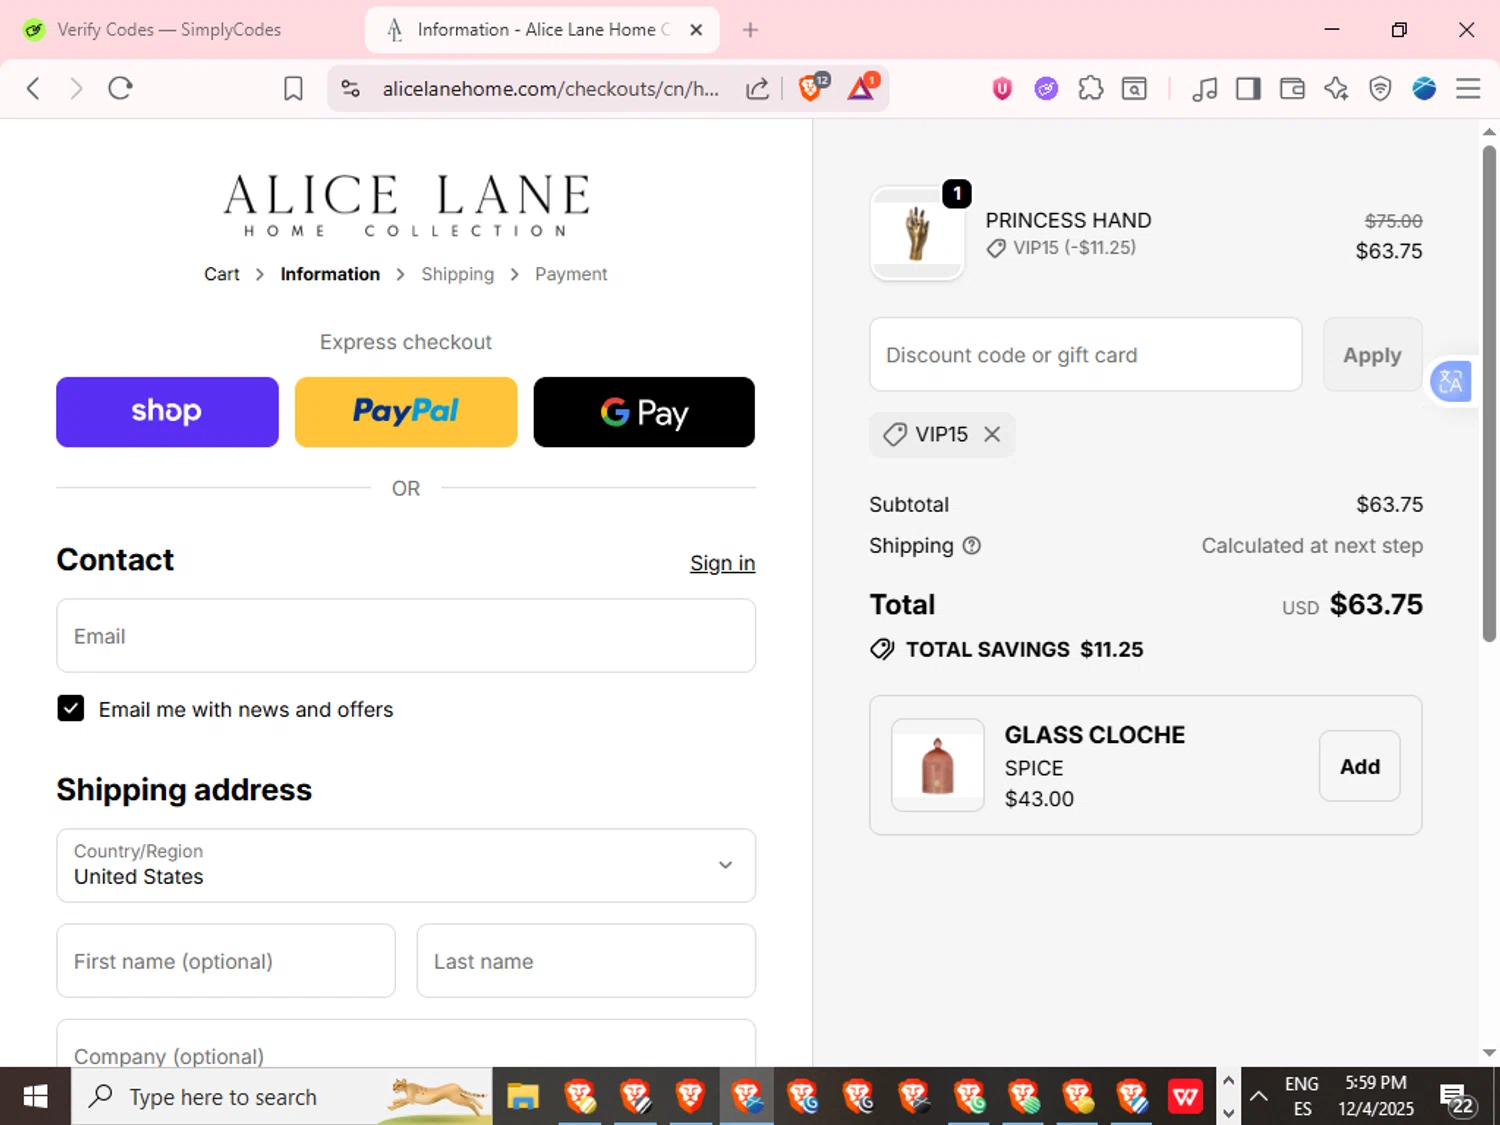Click the Sign in link
1500x1125 pixels.
(x=722, y=563)
